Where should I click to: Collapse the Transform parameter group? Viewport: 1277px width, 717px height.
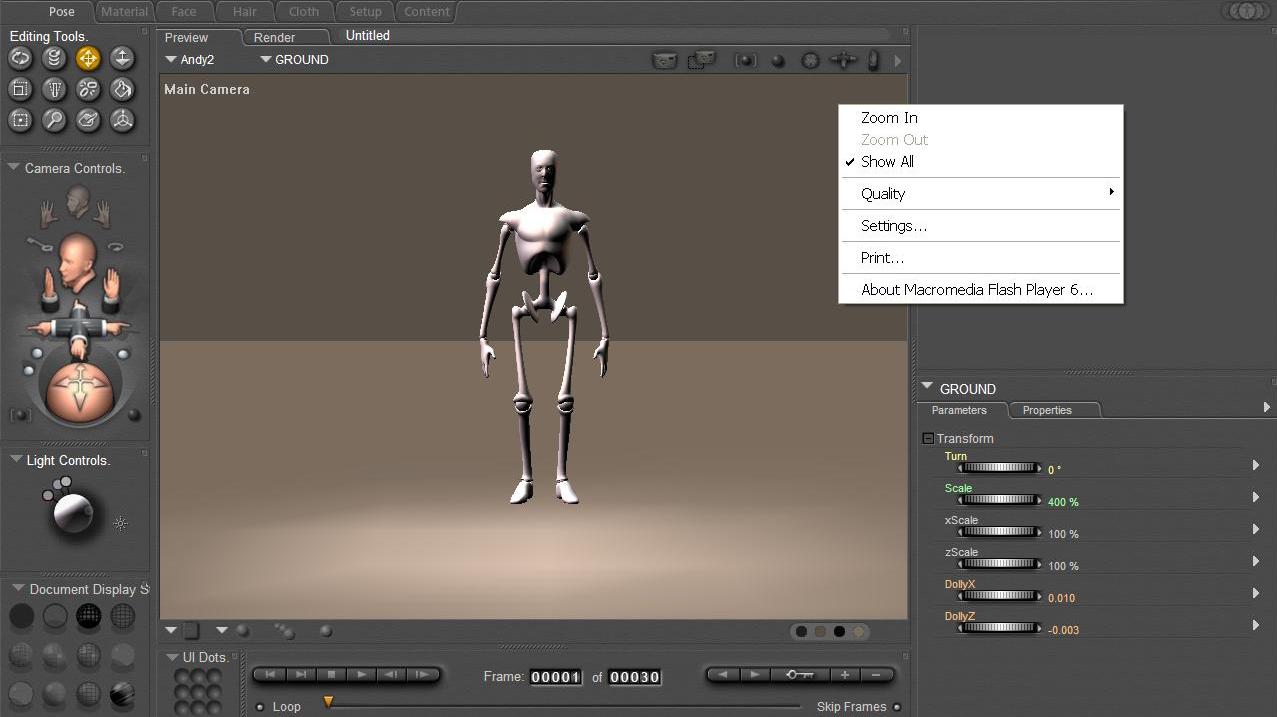(x=928, y=439)
